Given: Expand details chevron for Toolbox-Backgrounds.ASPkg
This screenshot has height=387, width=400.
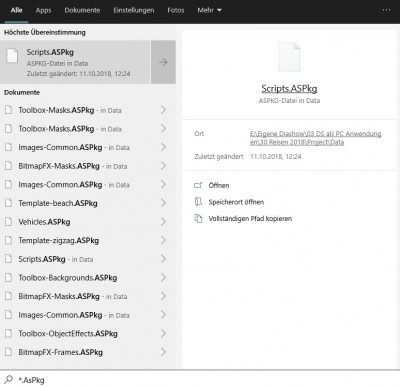Looking at the screenshot, I should (163, 278).
